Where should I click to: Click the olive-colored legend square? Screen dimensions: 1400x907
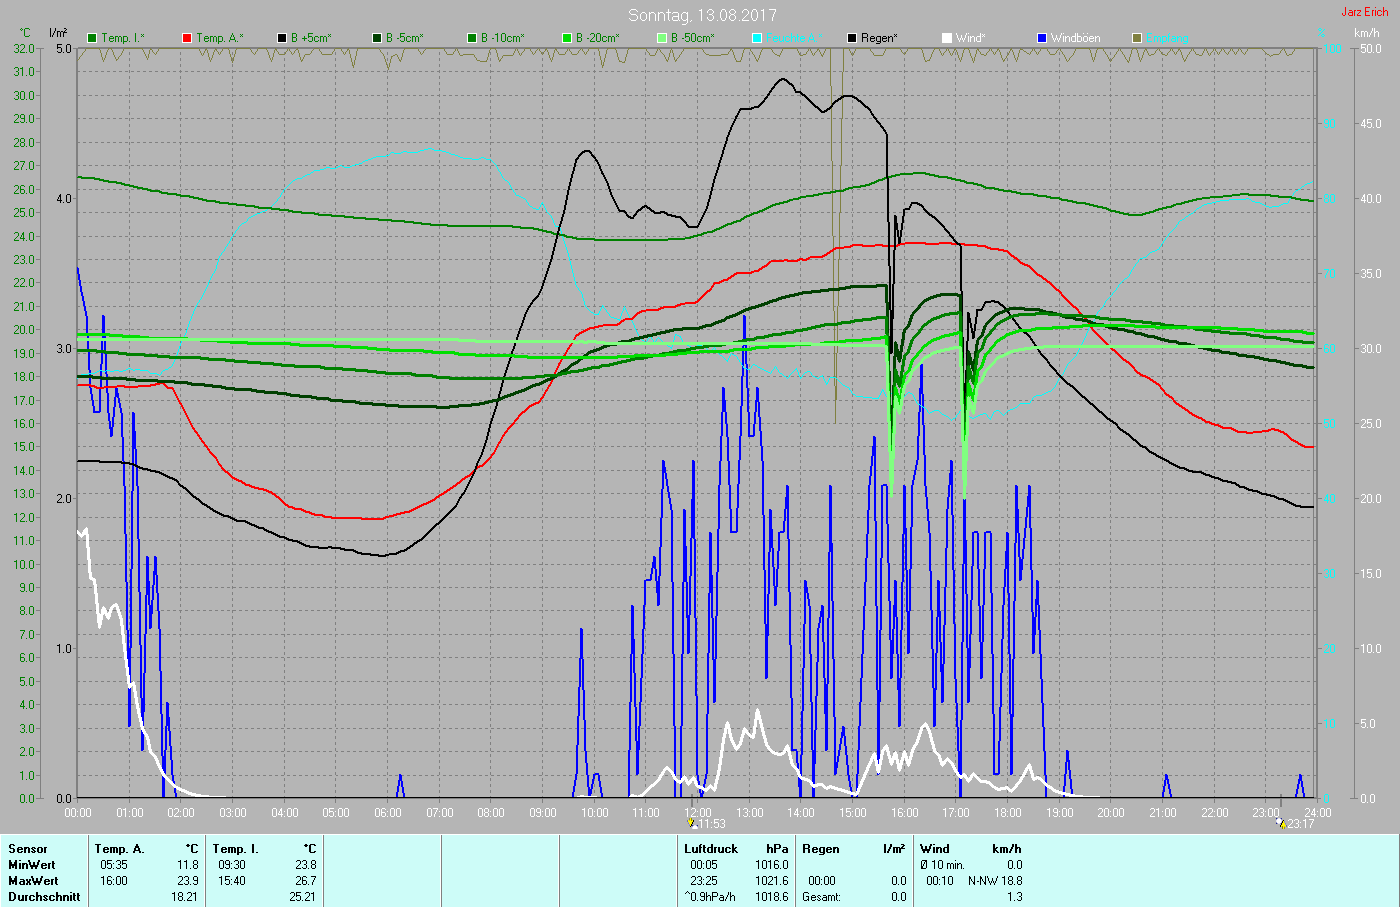click(x=1137, y=38)
